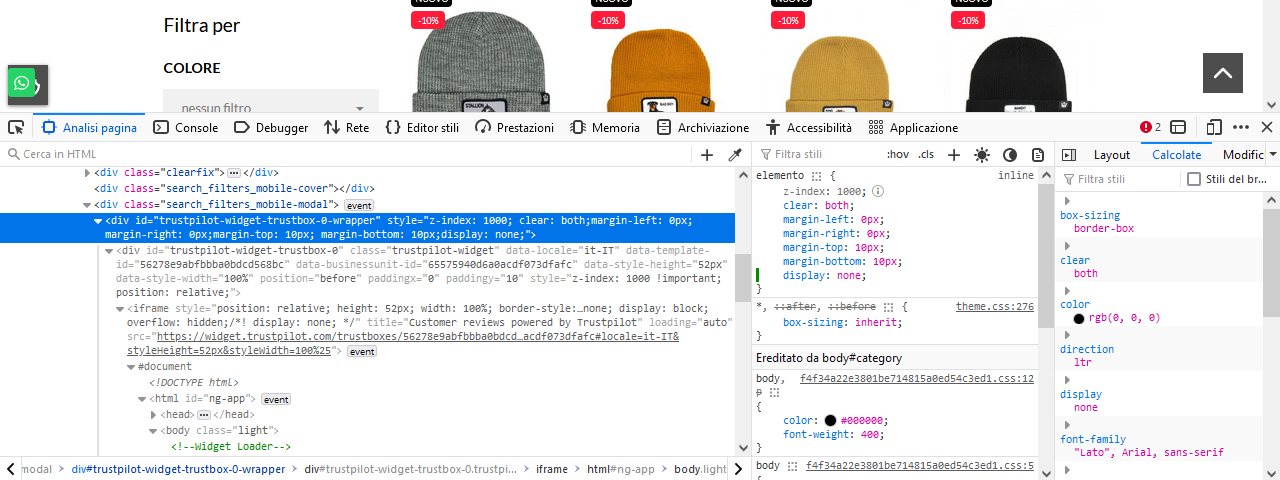
Task: Enable the 'Stili del browser' checkbox
Action: pos(1193,179)
